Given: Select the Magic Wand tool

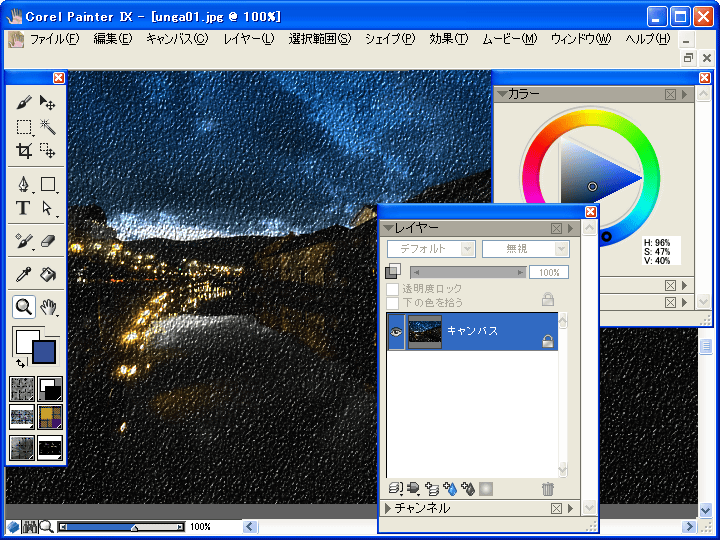Looking at the screenshot, I should click(48, 127).
